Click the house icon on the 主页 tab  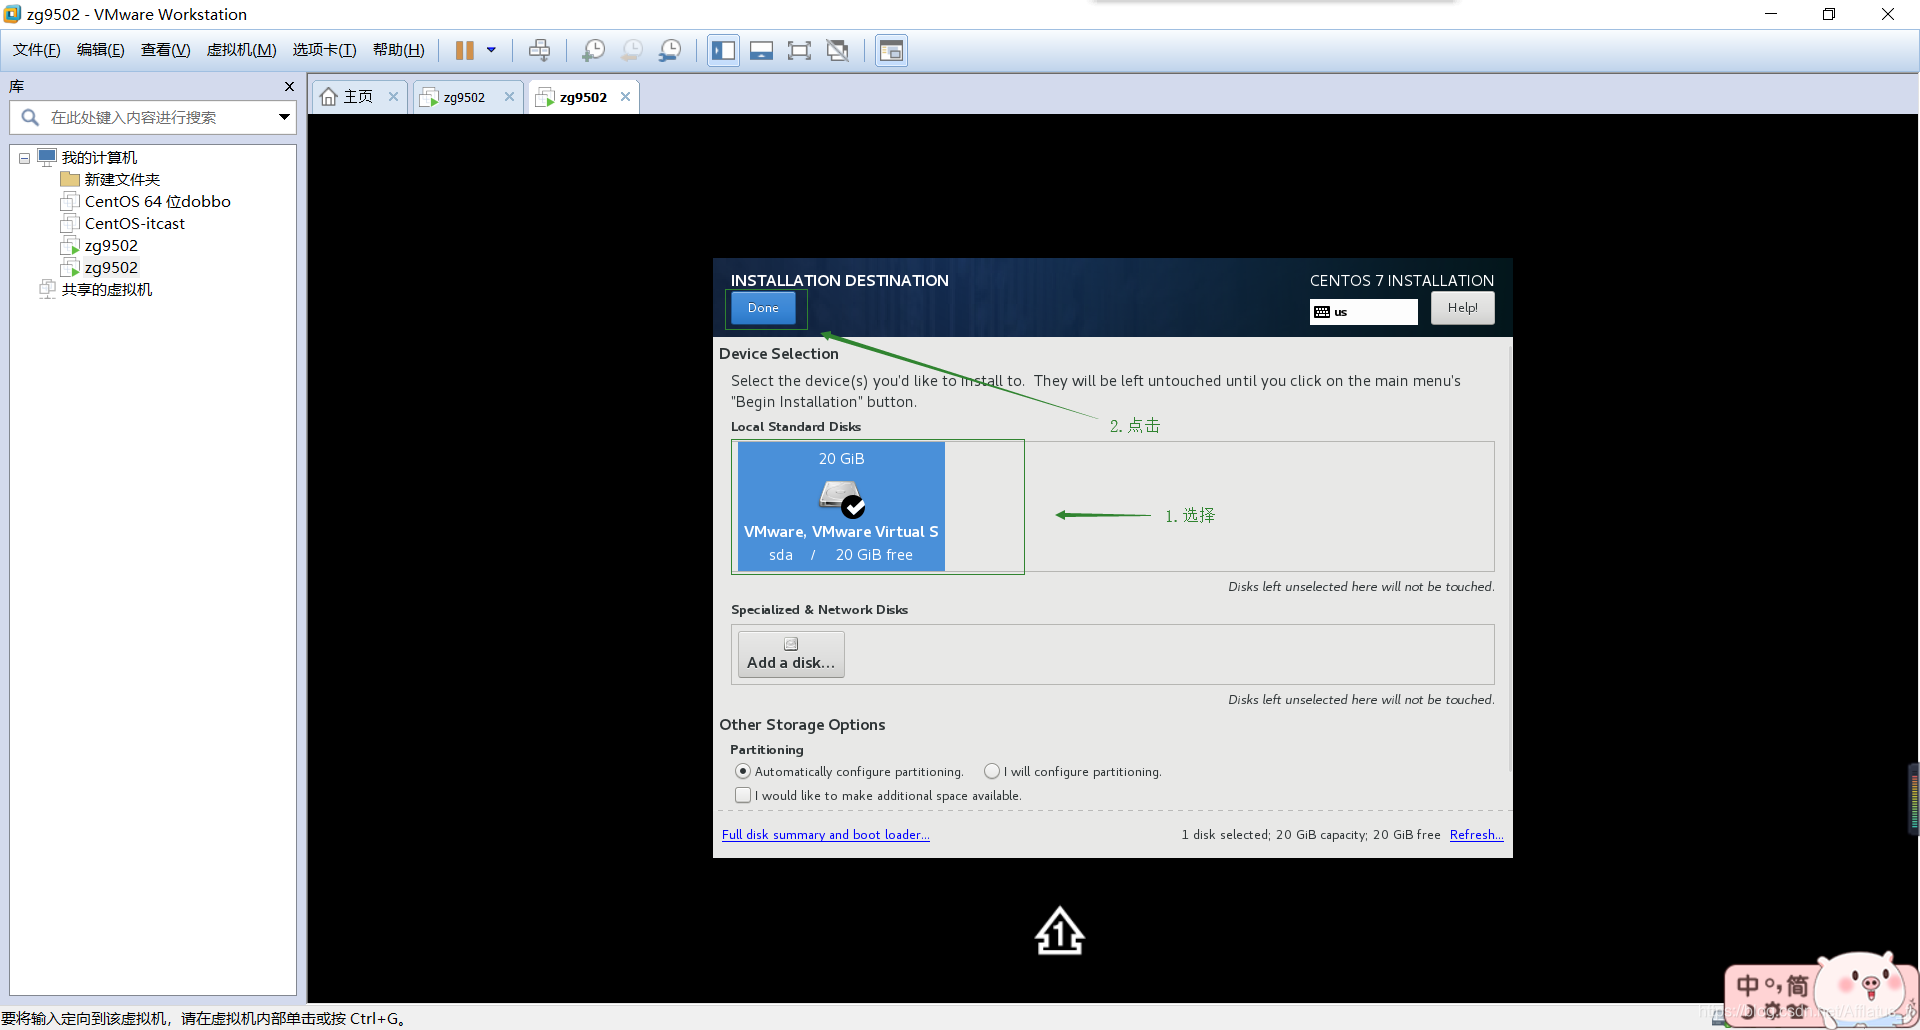[329, 97]
